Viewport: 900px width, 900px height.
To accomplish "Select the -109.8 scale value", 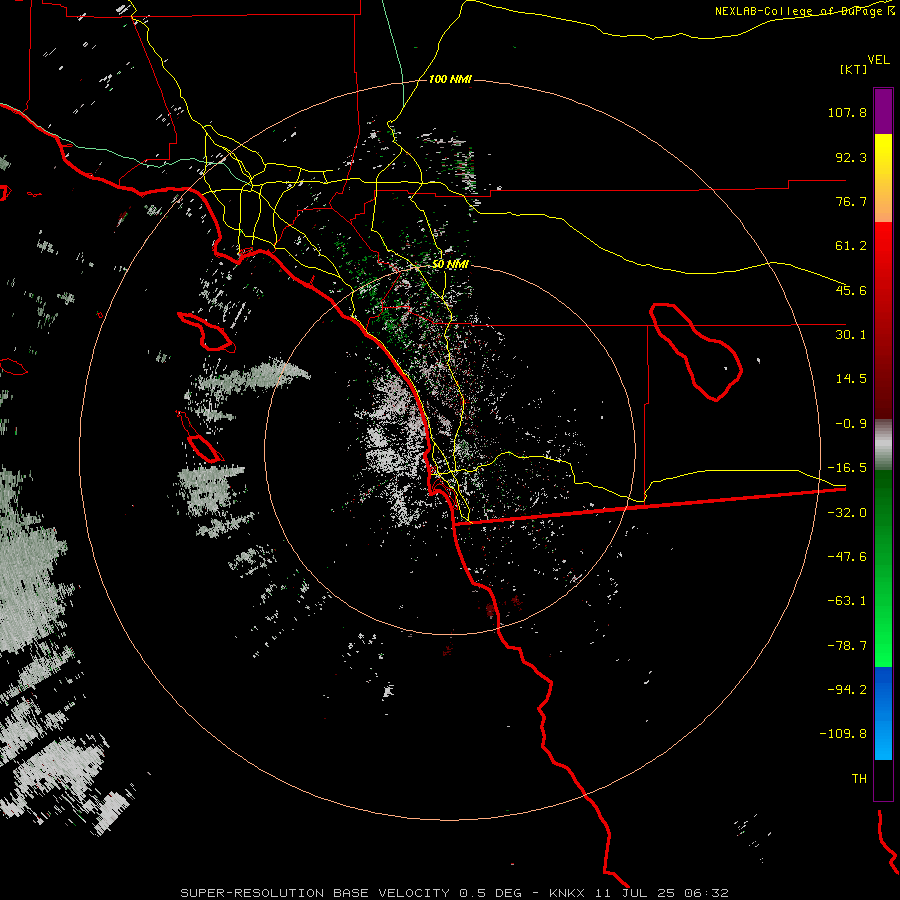I will (843, 734).
